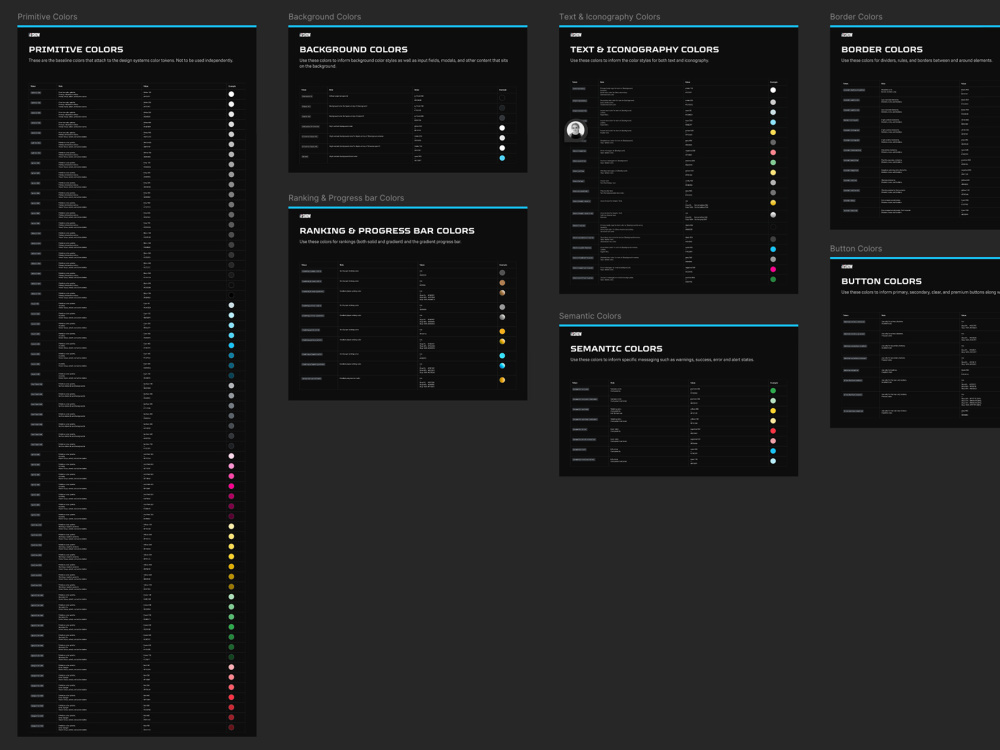Select the Button Colors frame label
This screenshot has height=750, width=1000.
pos(856,249)
